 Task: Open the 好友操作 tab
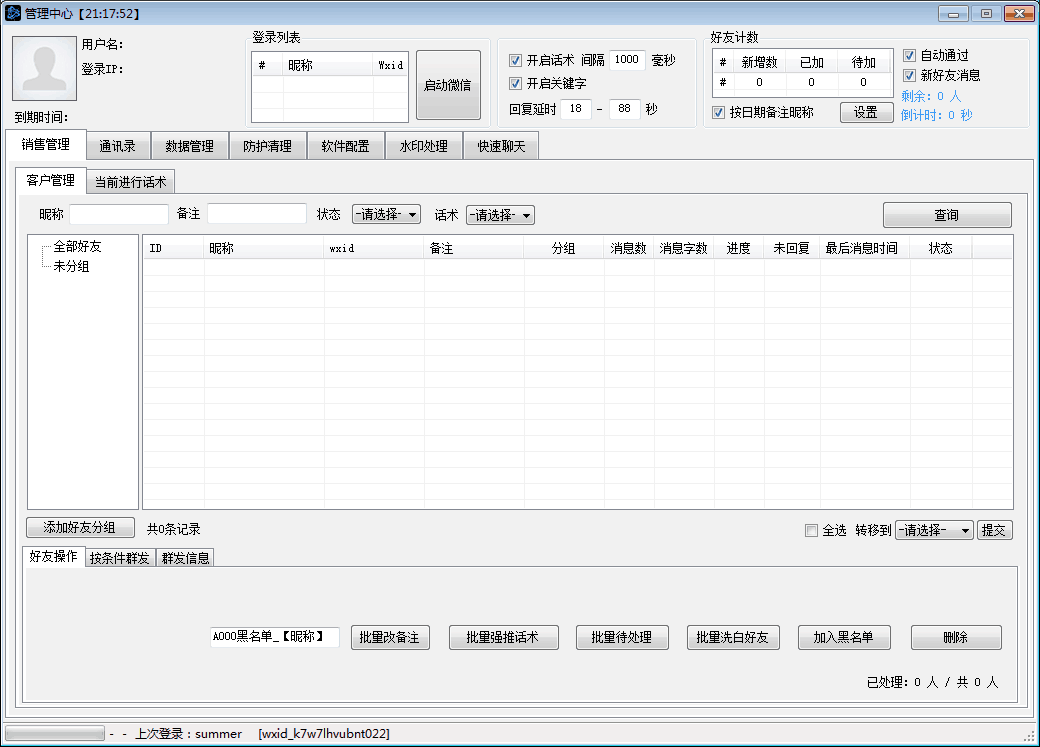[53, 556]
